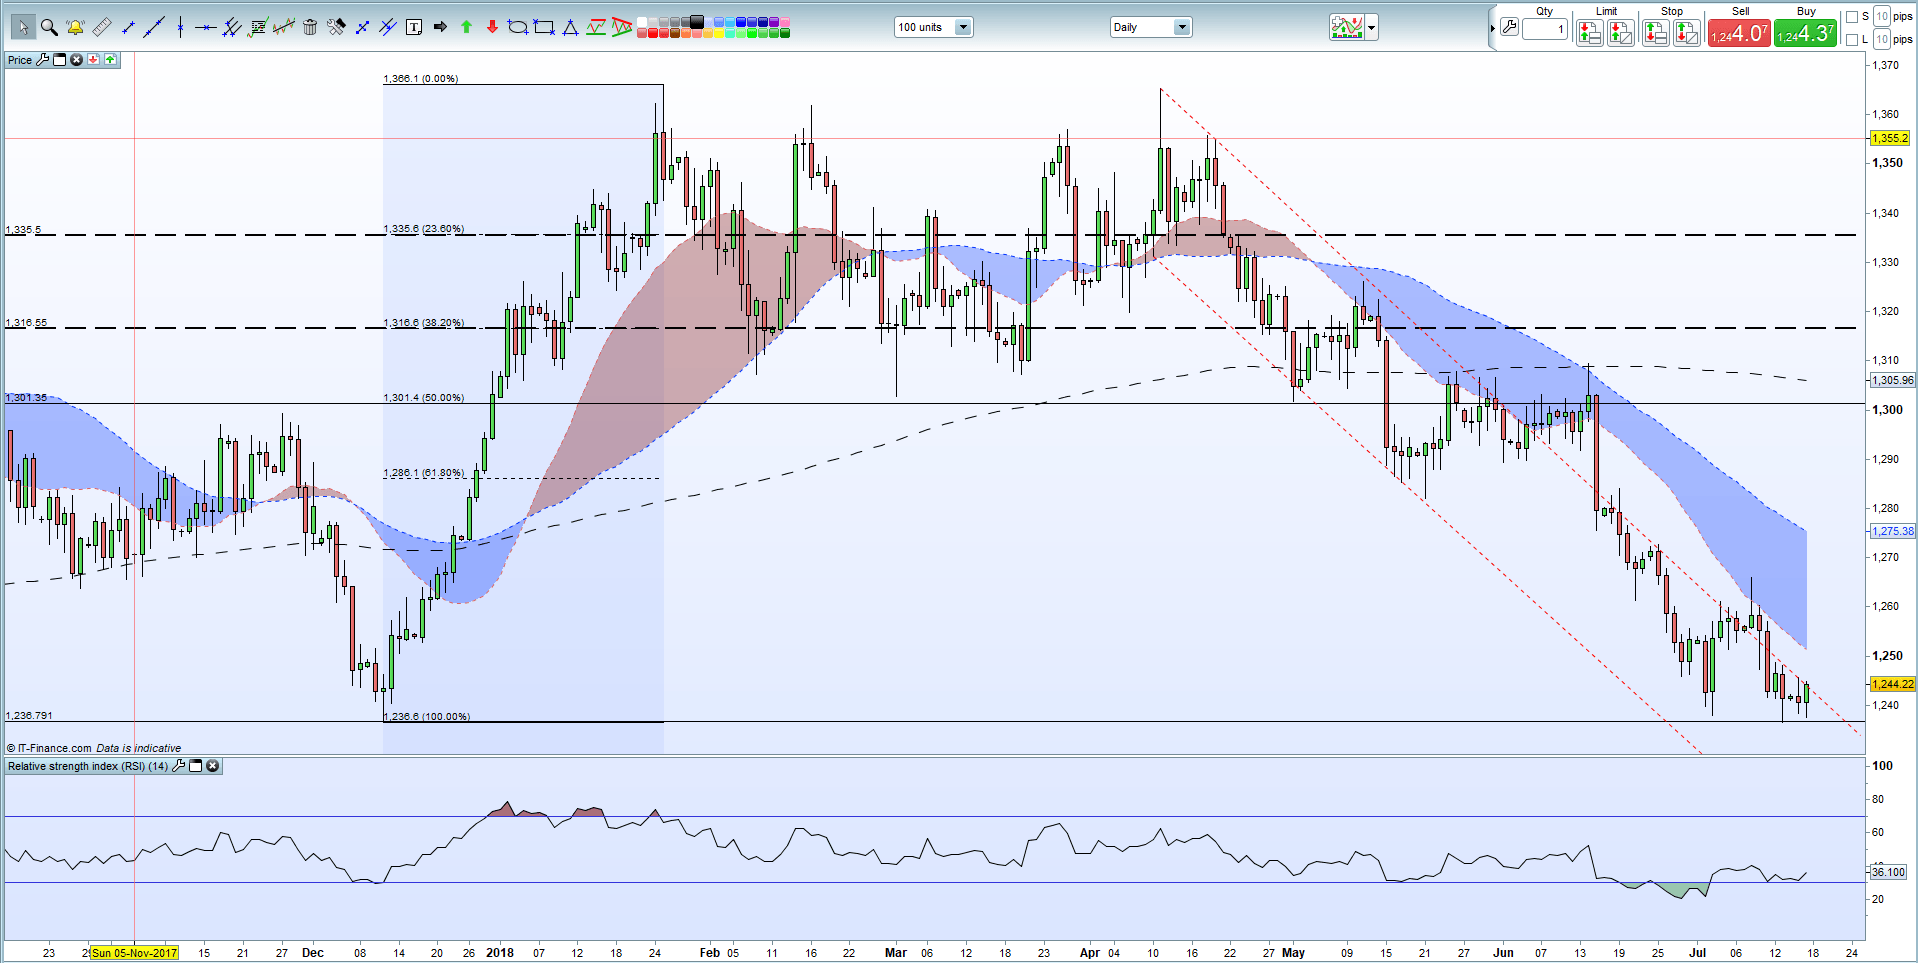Pick the bright red color swatch
This screenshot has width=1918, height=963.
(653, 33)
